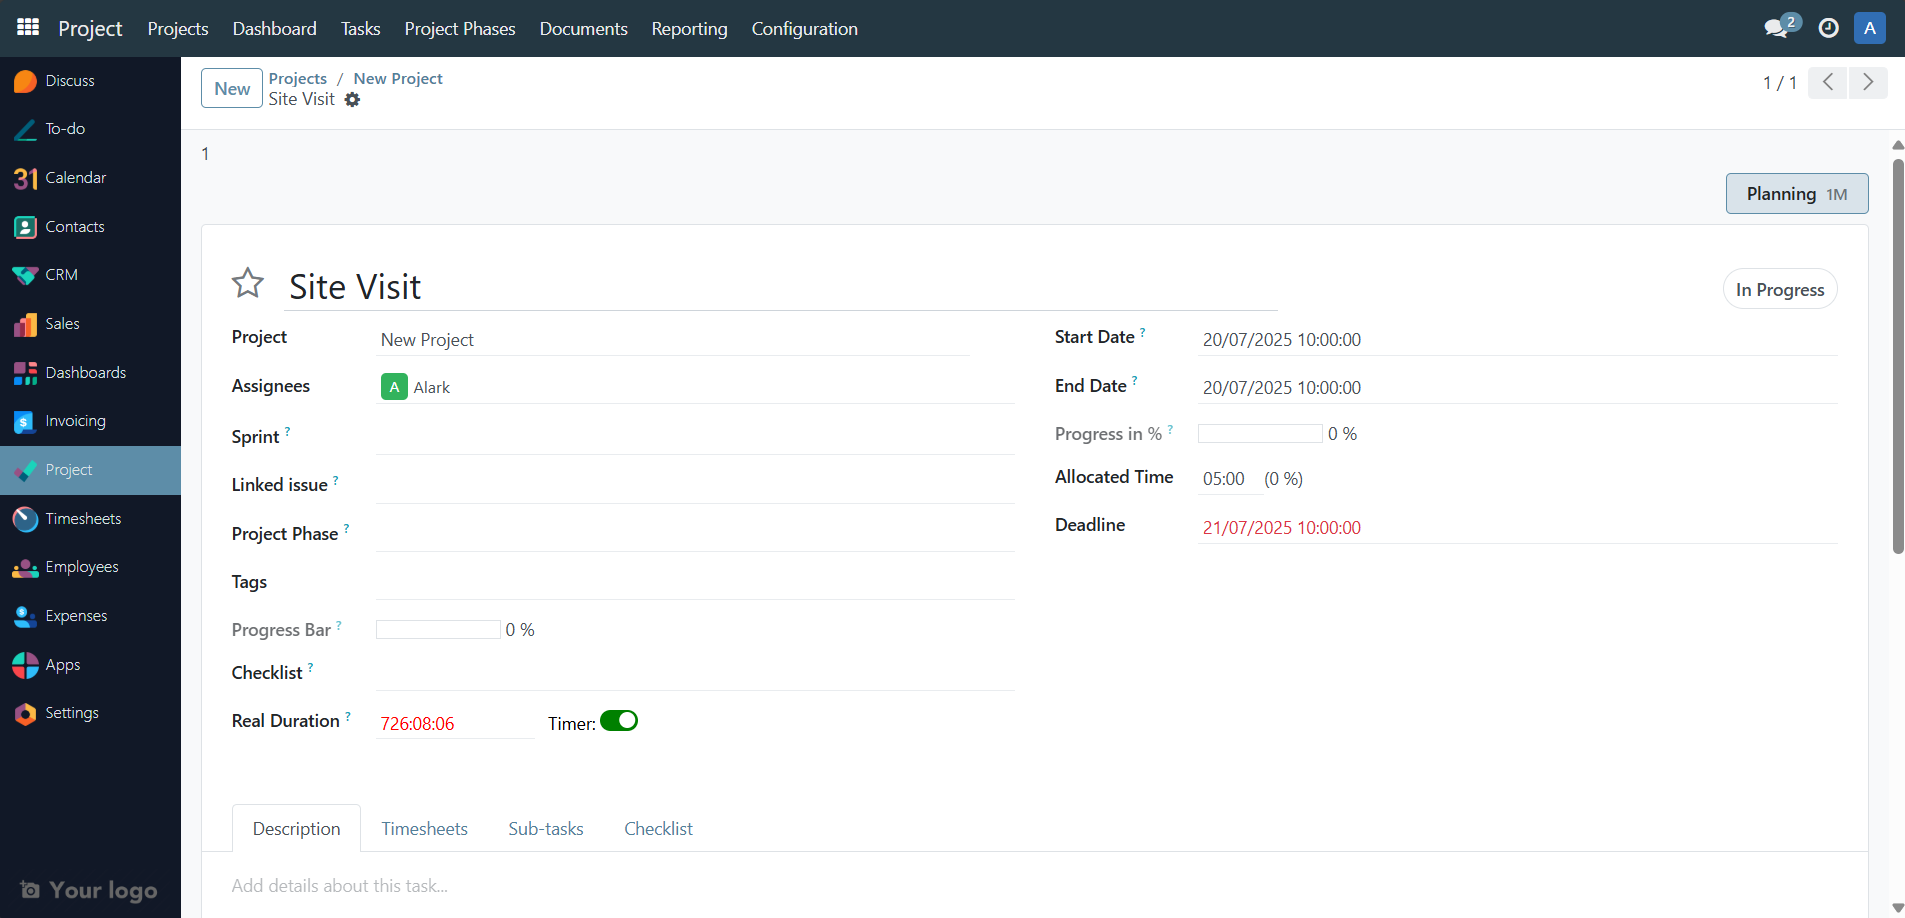
Task: Click the Progress in % bar
Action: pos(1259,434)
